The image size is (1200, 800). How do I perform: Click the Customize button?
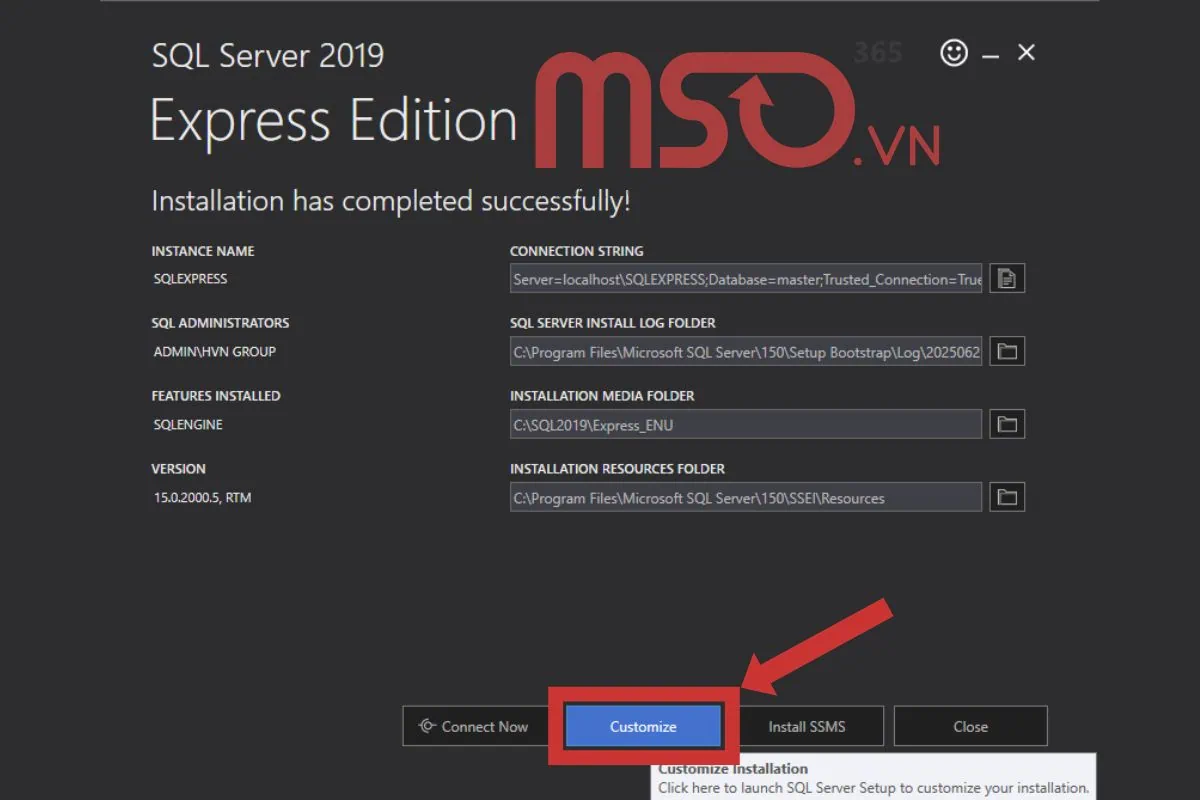coord(643,726)
